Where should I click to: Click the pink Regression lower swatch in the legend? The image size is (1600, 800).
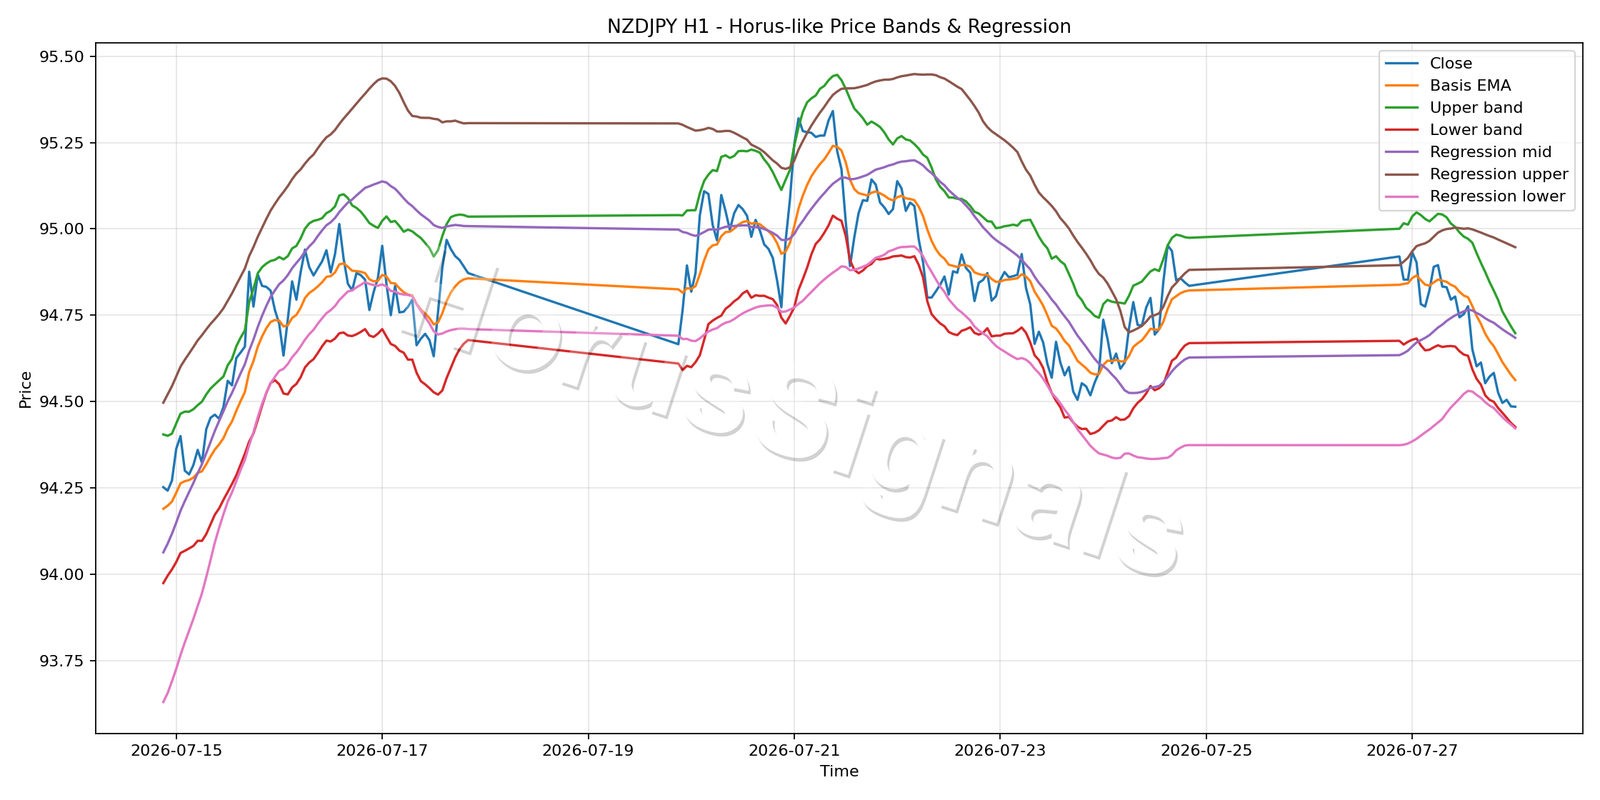coord(1401,196)
